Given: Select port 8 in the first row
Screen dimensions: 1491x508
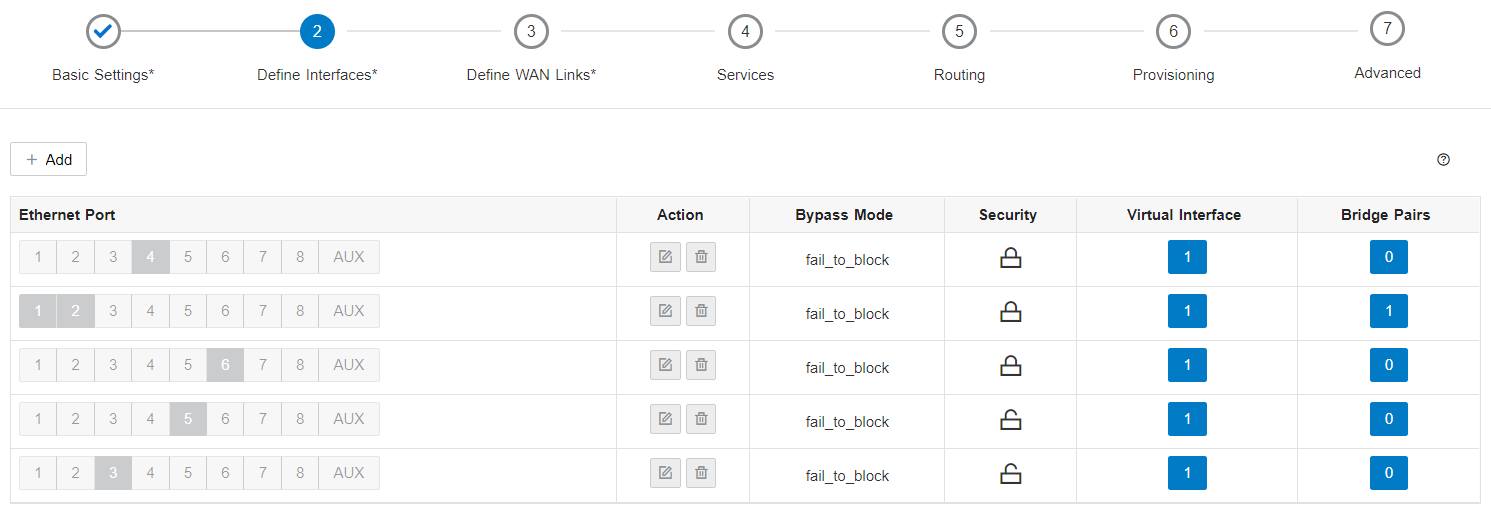Looking at the screenshot, I should coord(300,257).
